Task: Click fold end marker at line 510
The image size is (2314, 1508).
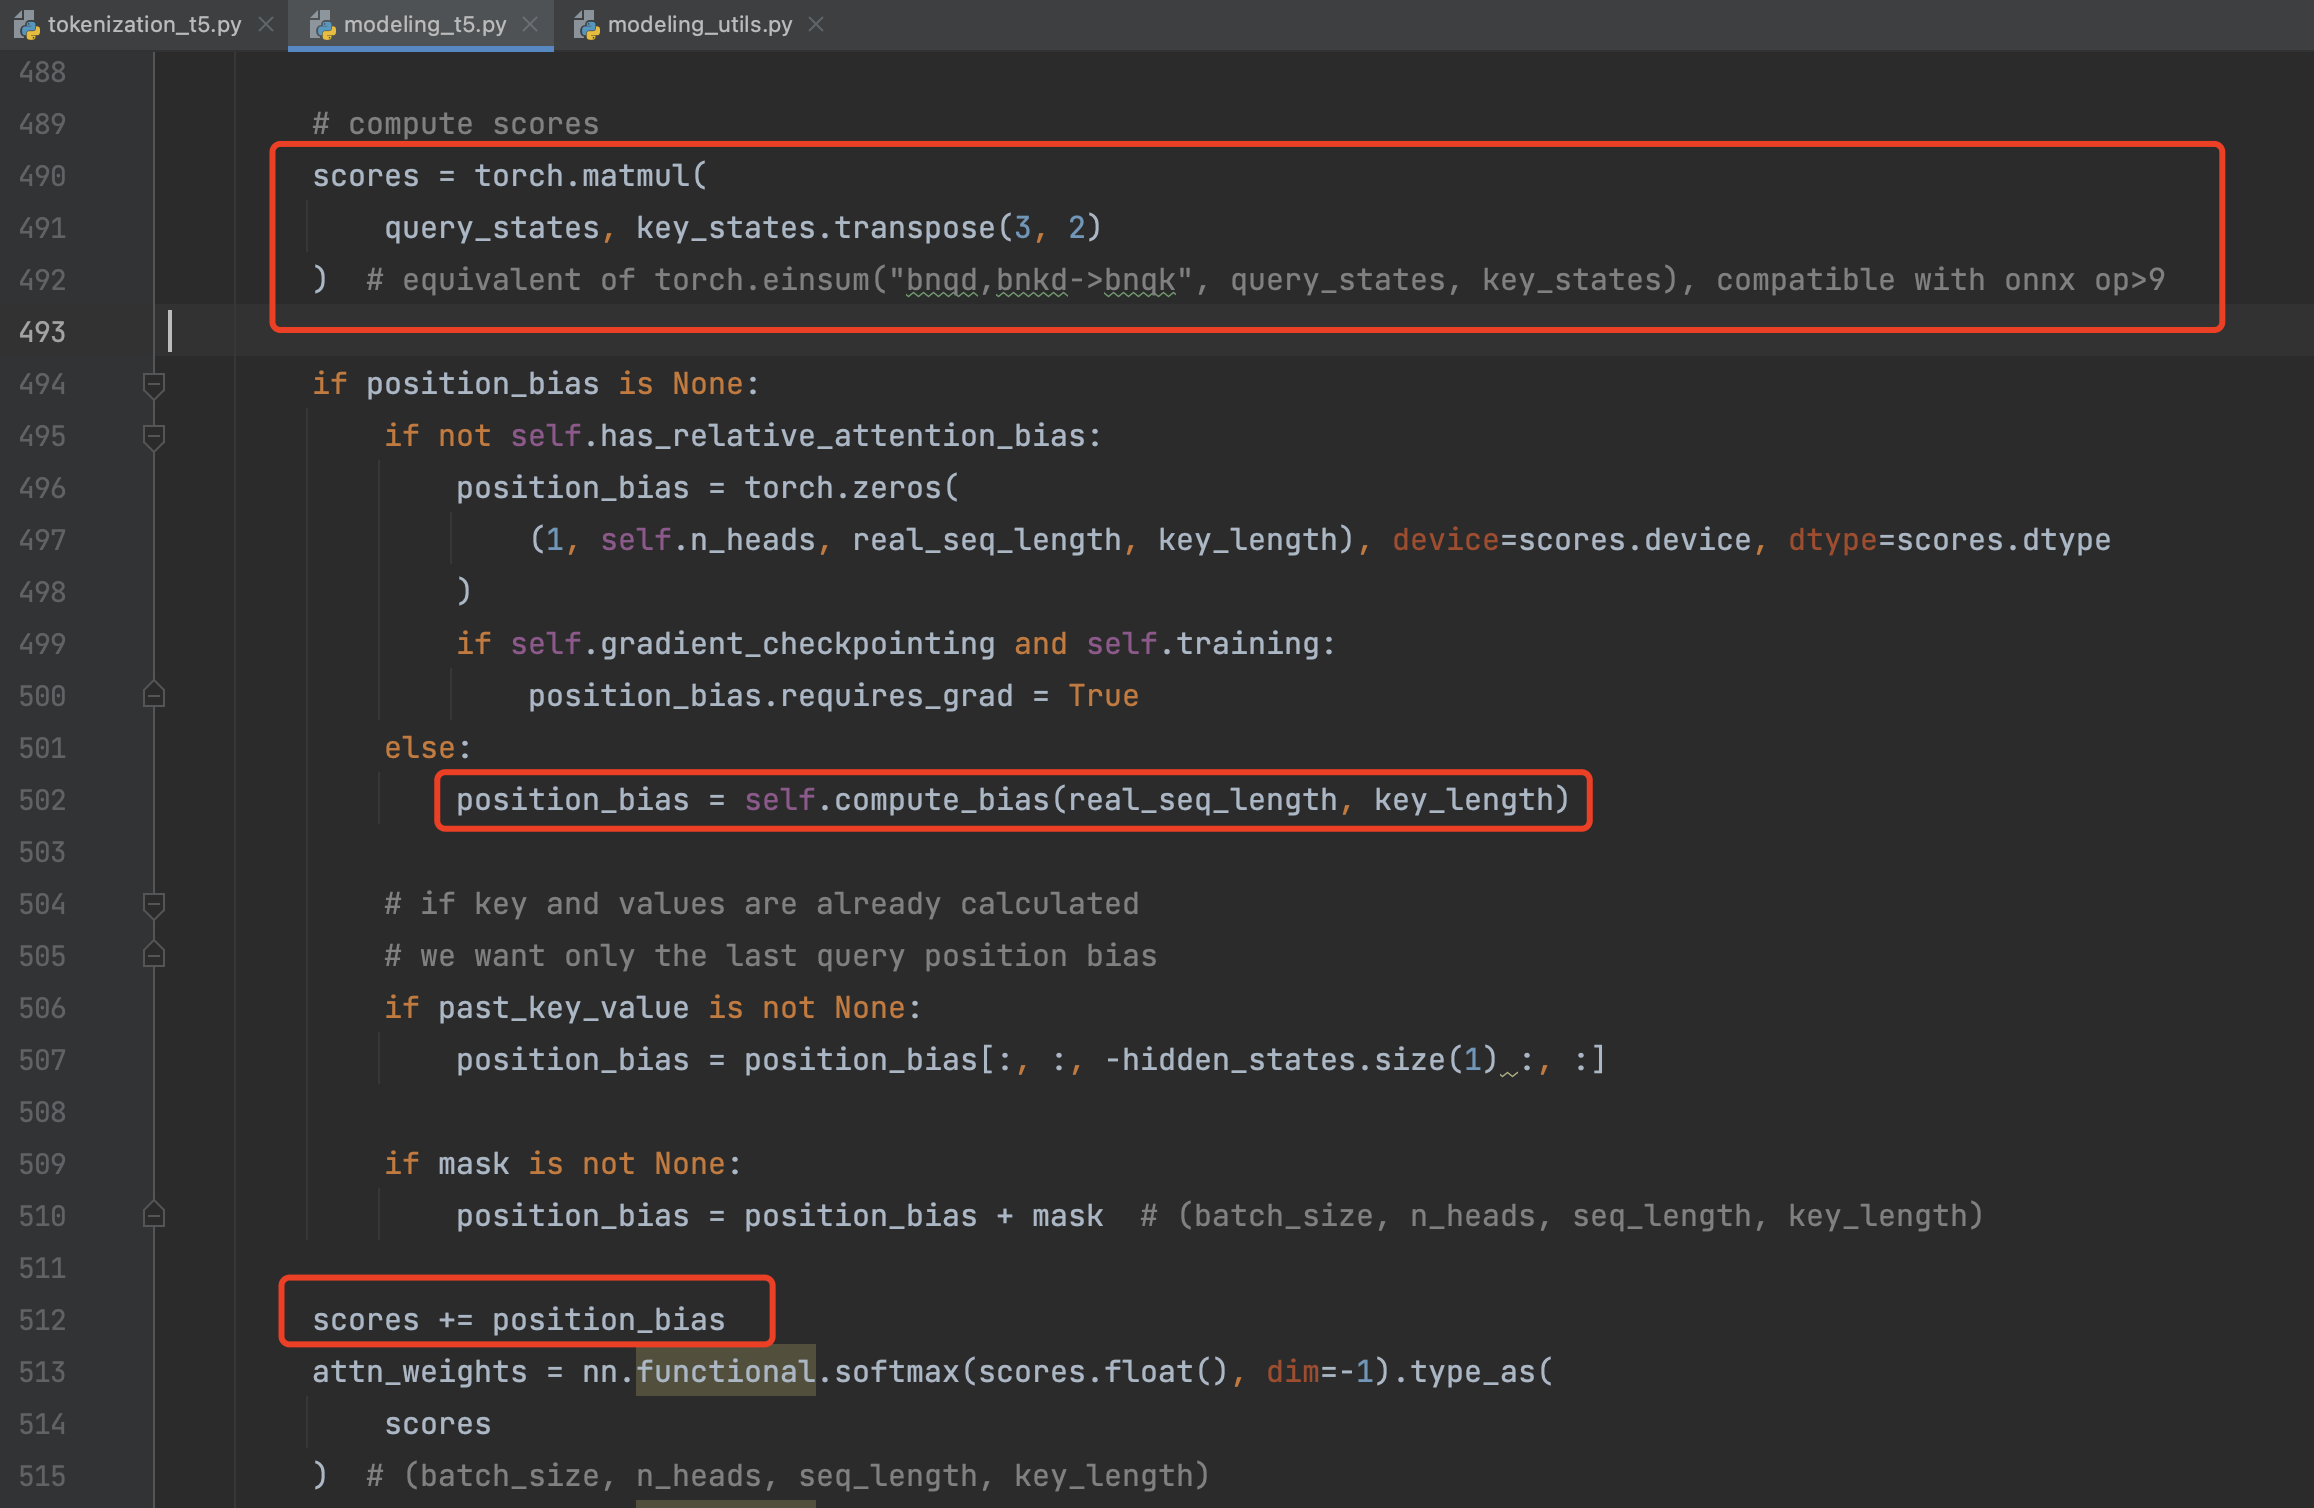Action: point(153,1216)
